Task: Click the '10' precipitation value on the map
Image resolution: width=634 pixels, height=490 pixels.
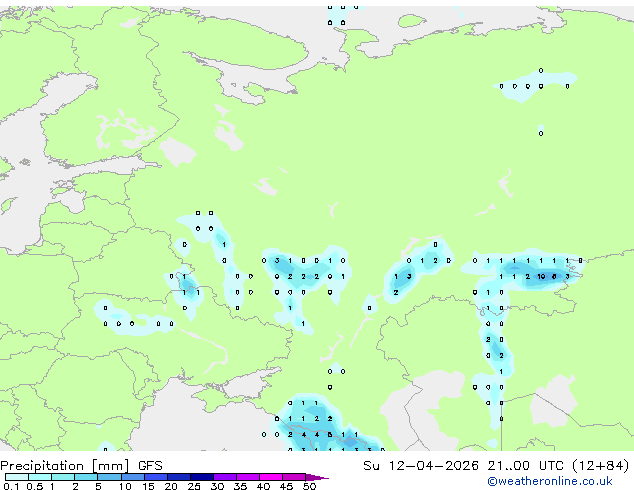Action: tap(541, 277)
